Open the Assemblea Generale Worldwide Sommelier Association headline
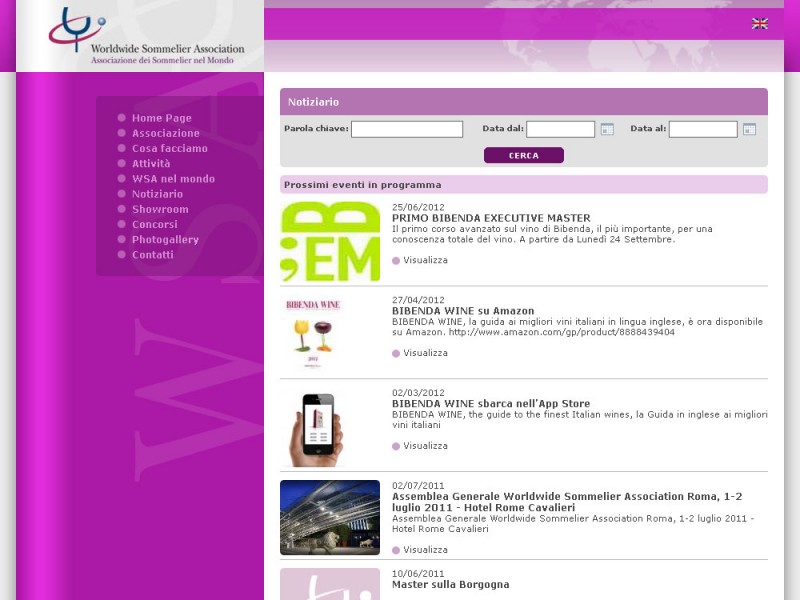This screenshot has height=600, width=800. [567, 502]
